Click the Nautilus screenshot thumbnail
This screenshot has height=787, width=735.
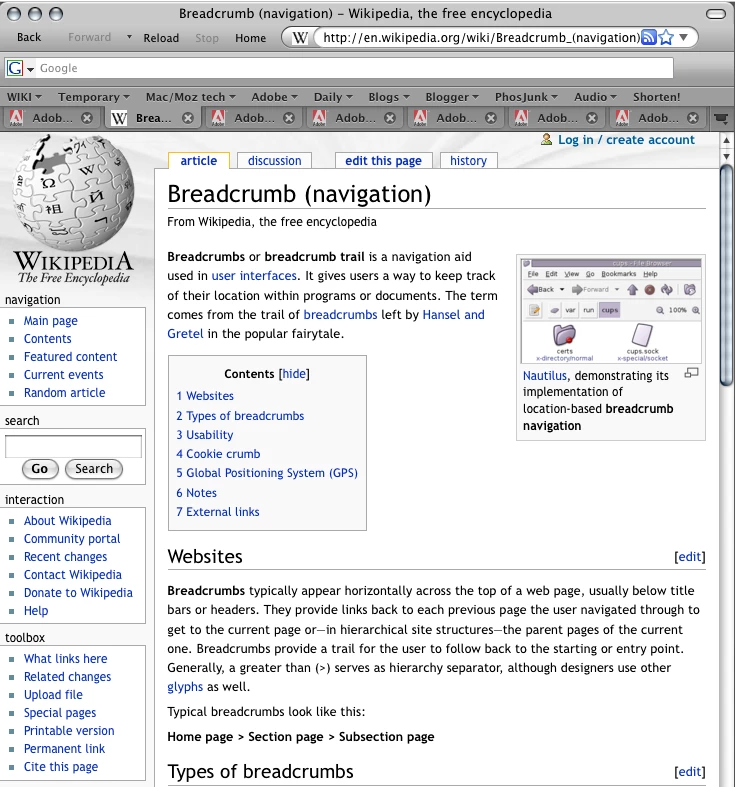point(611,311)
